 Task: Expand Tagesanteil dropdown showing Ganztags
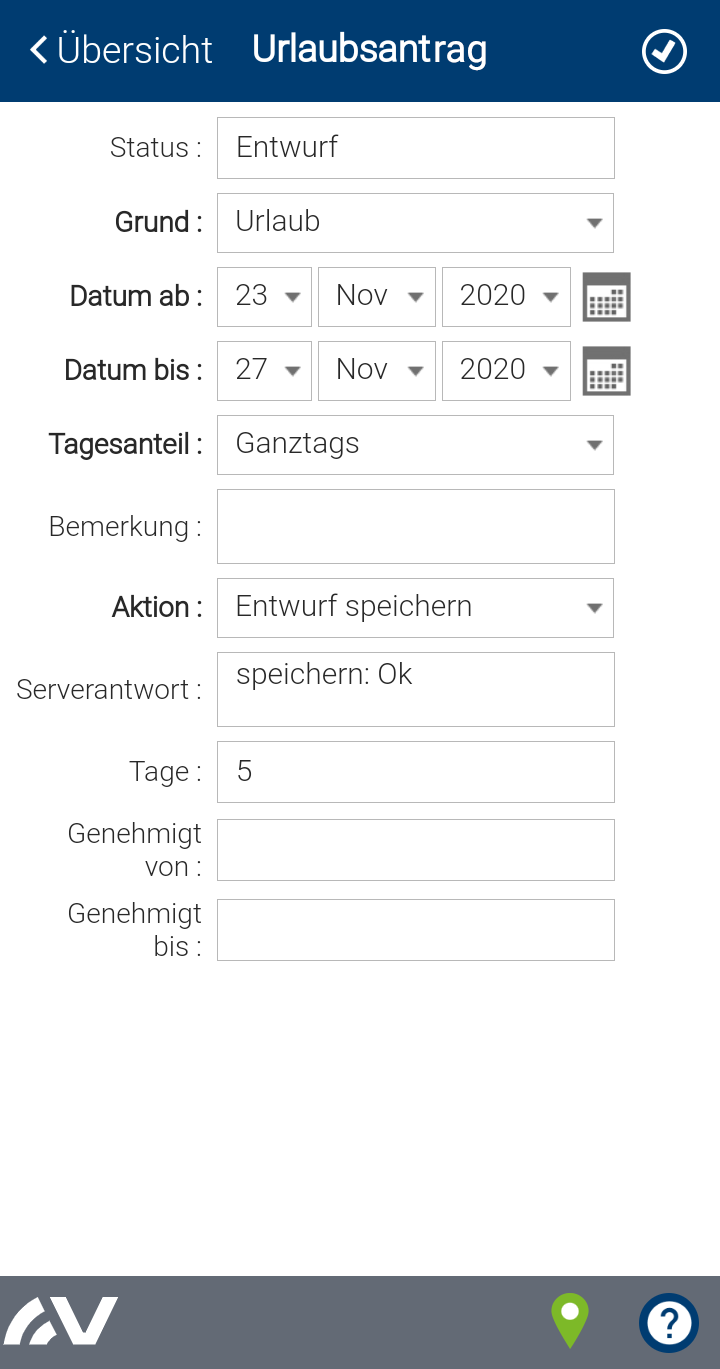click(415, 444)
